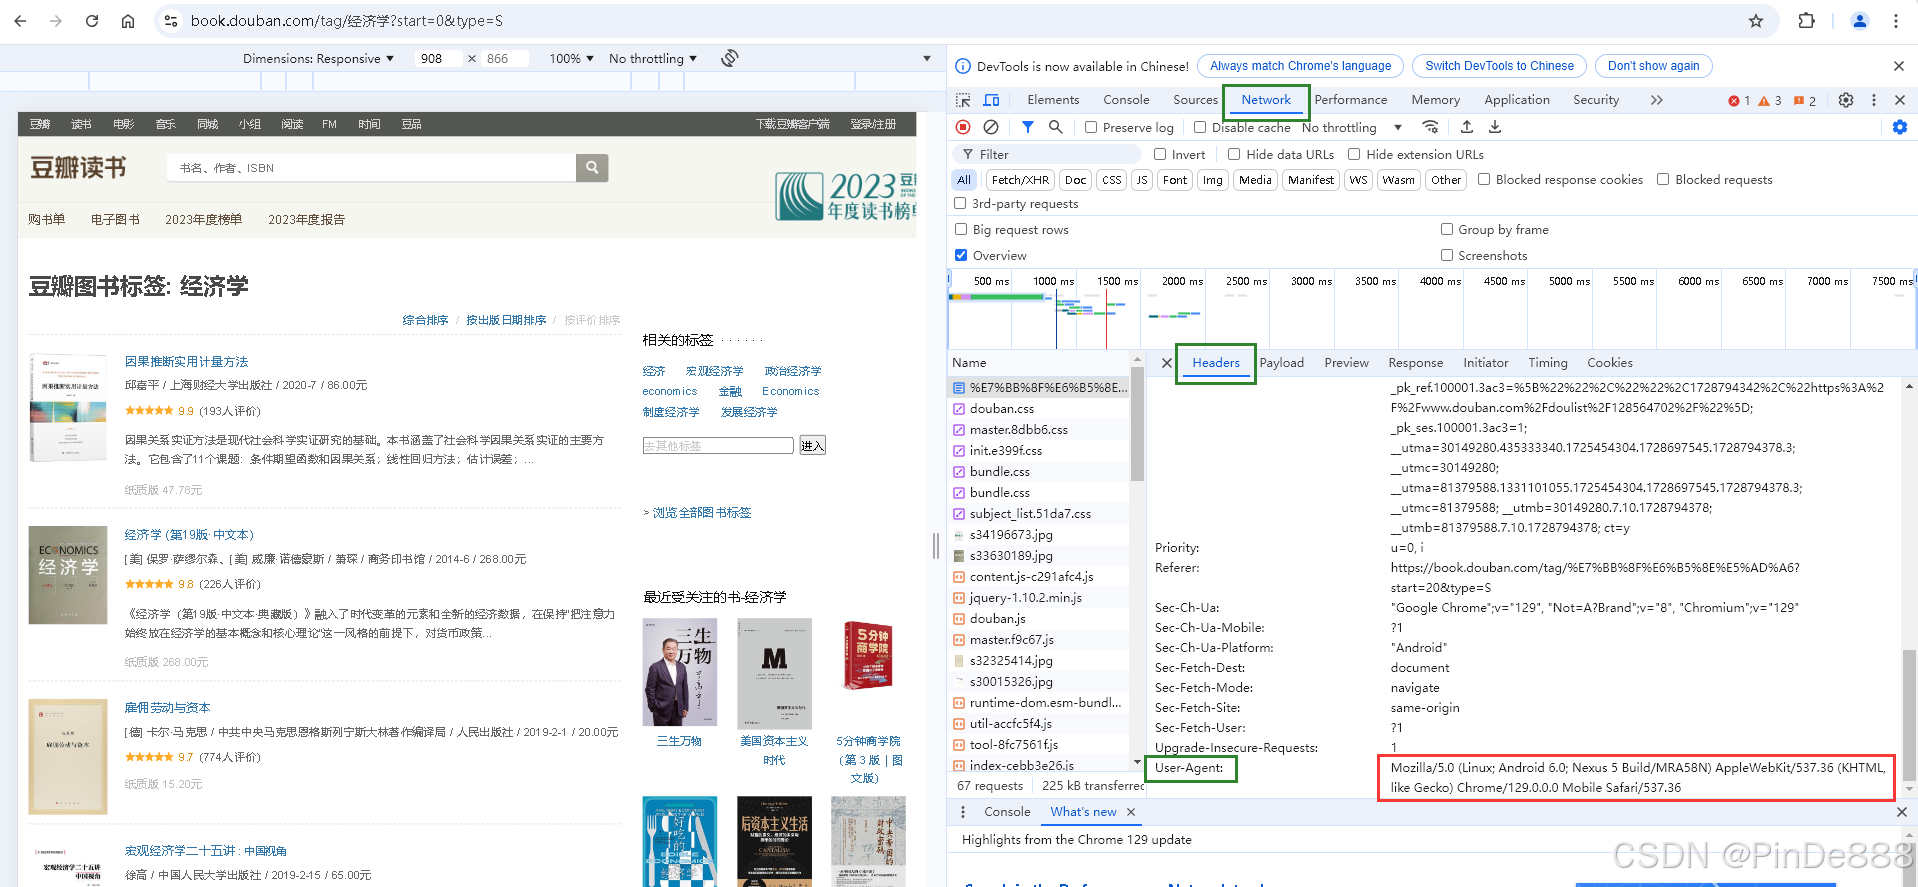Open network panel throttling dropdown

1351,127
